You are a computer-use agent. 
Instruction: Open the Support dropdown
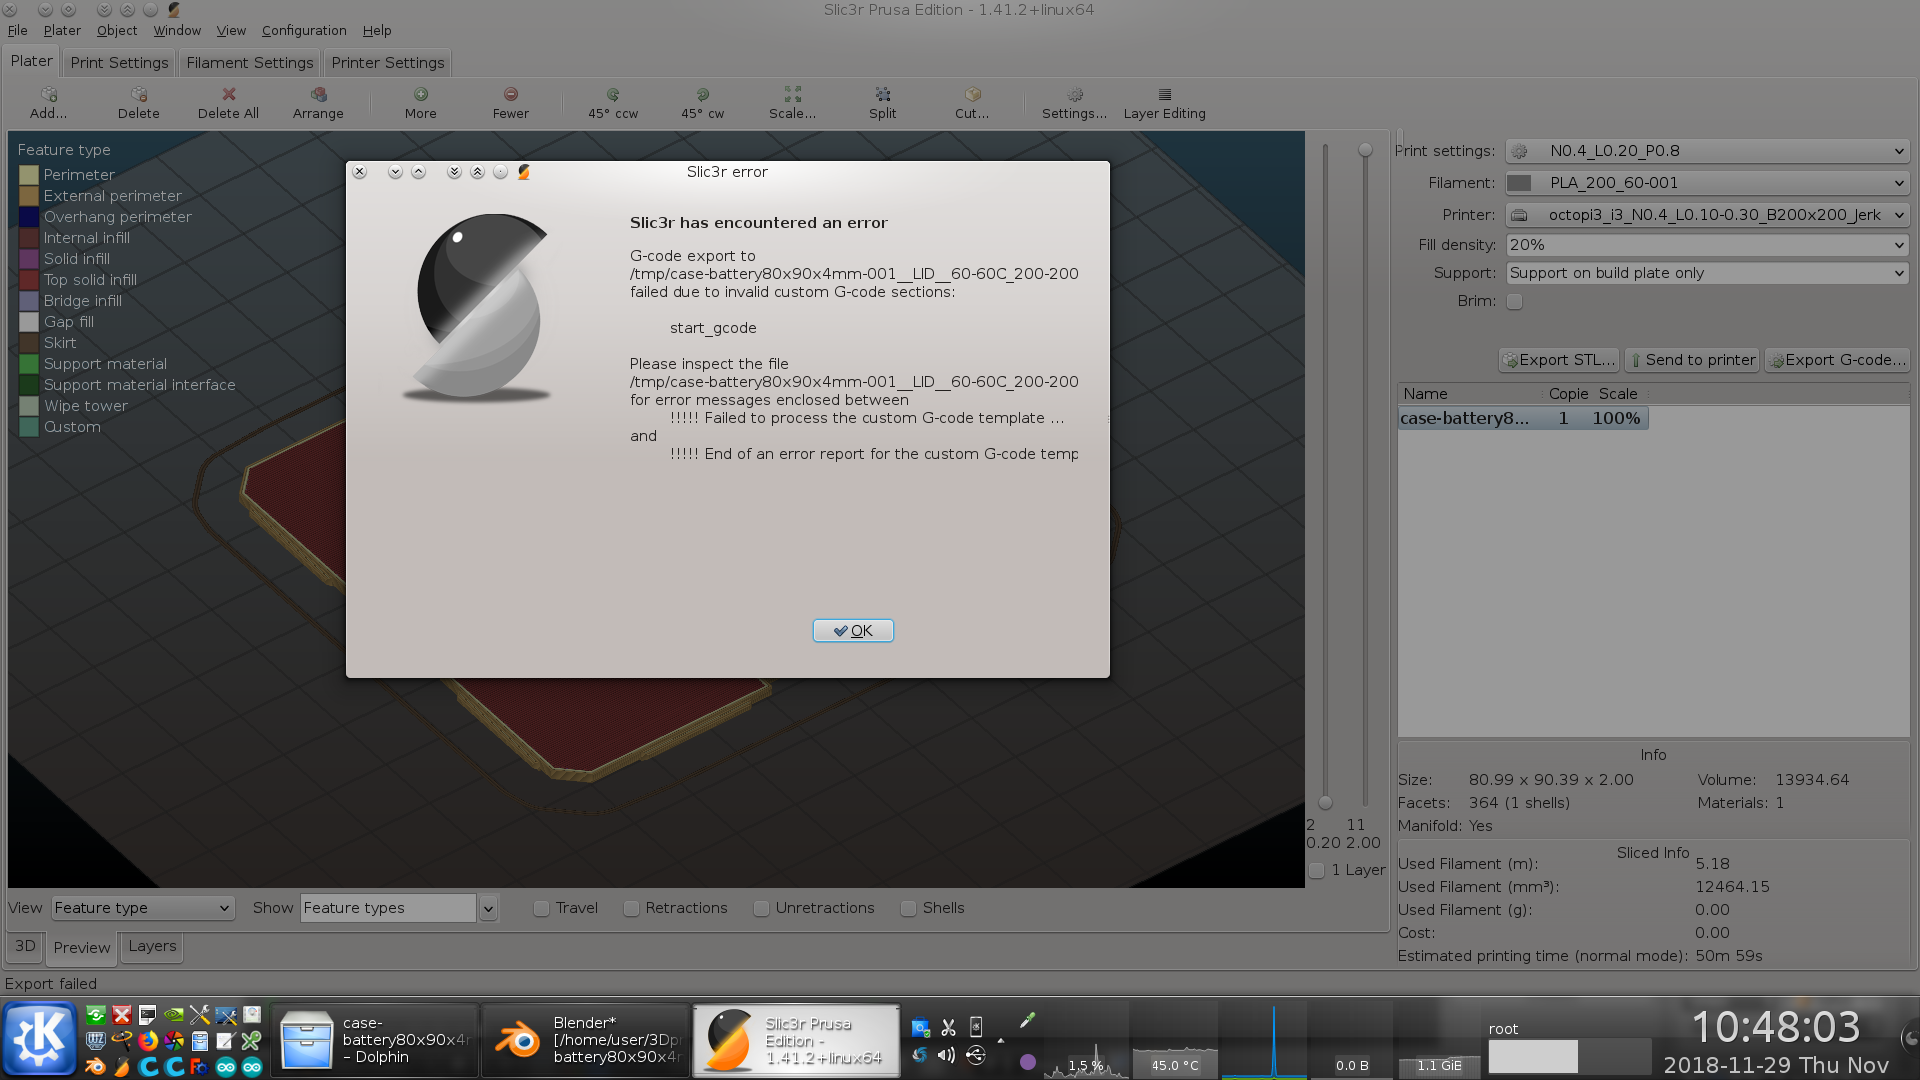pos(1707,273)
